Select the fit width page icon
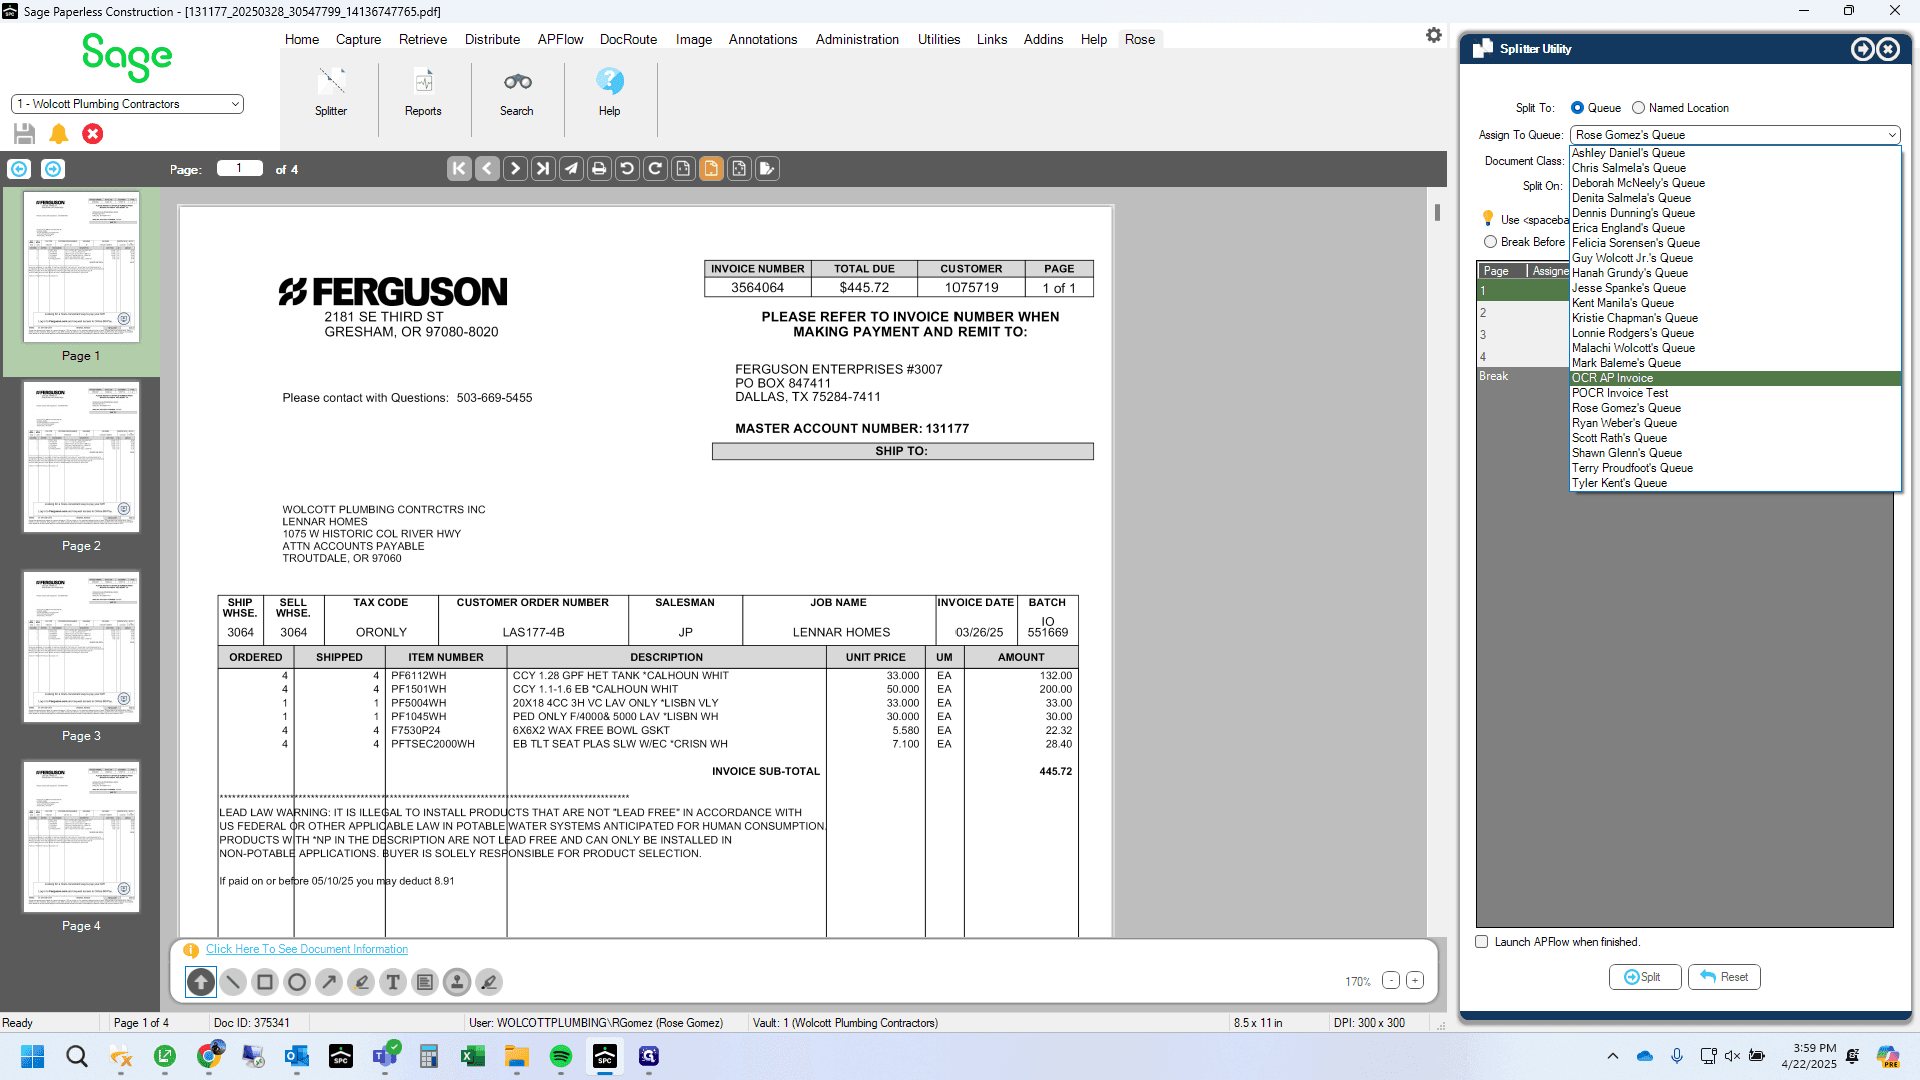The image size is (1920, 1080). pos(683,169)
